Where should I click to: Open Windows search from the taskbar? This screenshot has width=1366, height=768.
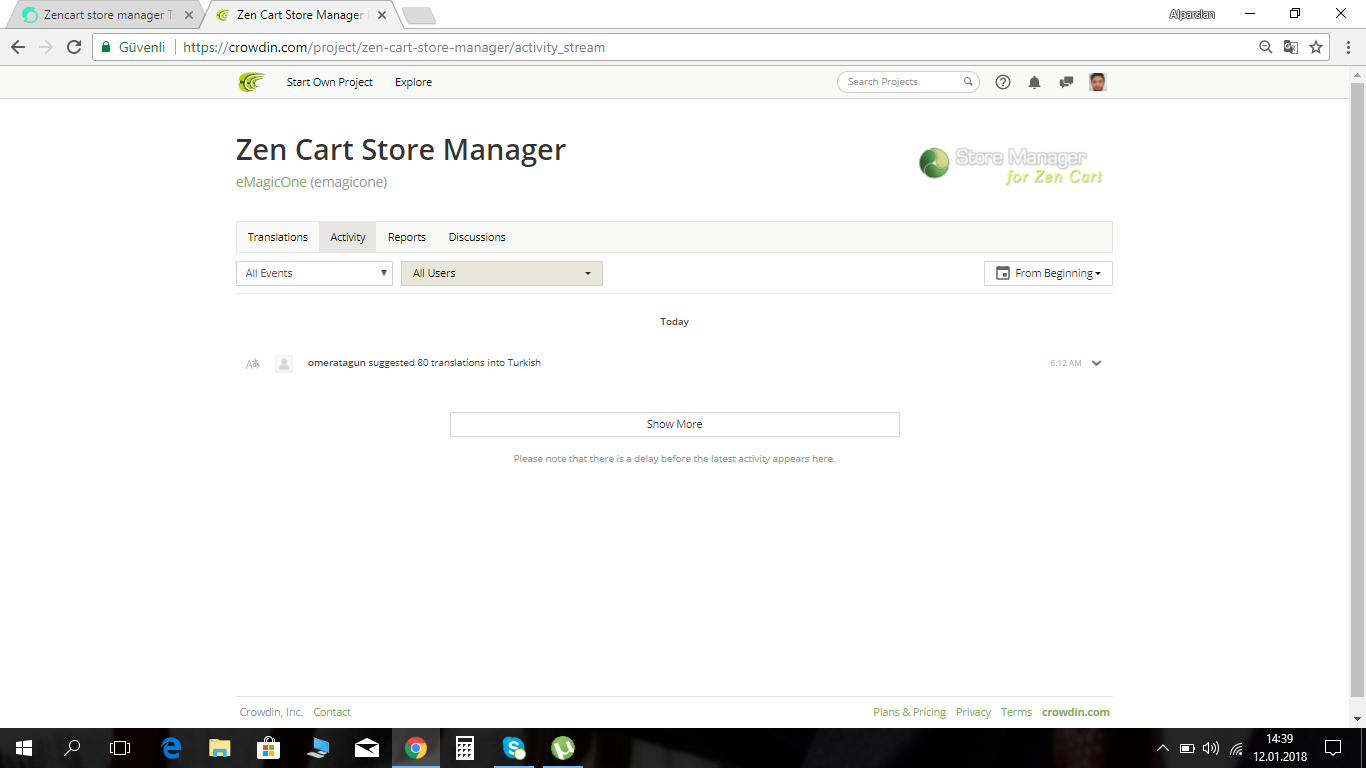[72, 748]
